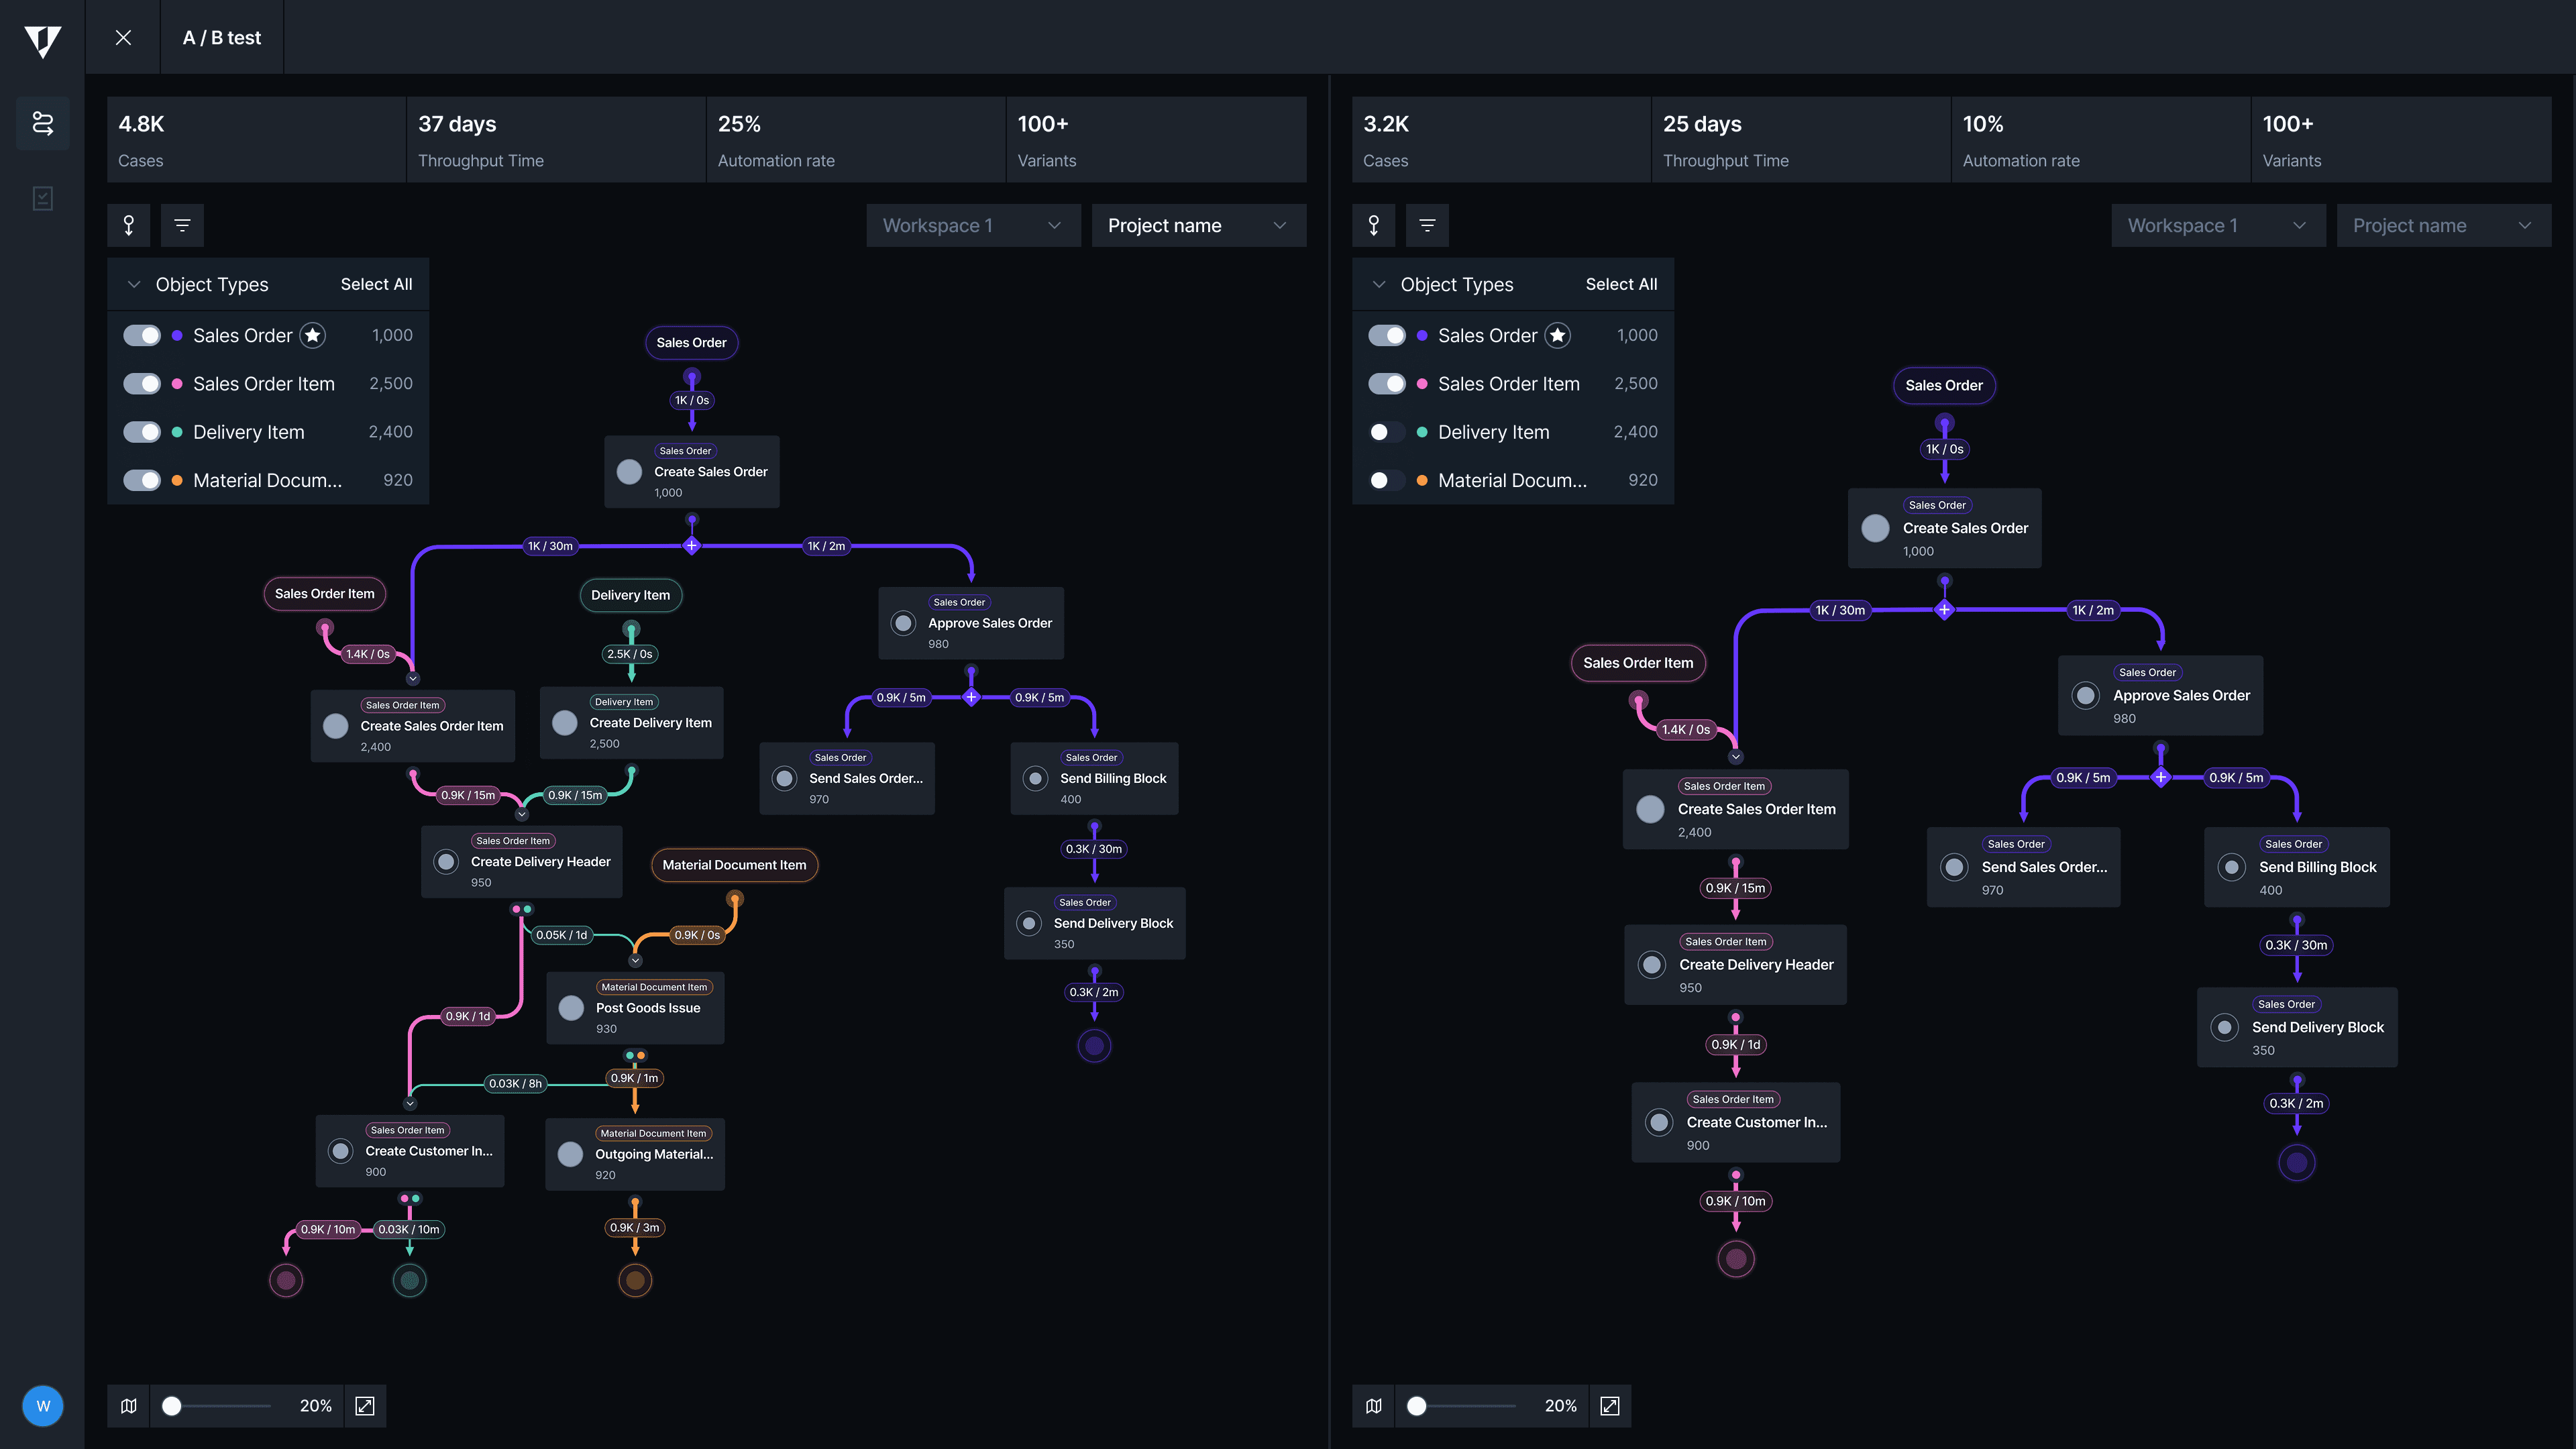The width and height of the screenshot is (2576, 1449).
Task: Close the A / B test tab
Action: click(123, 37)
